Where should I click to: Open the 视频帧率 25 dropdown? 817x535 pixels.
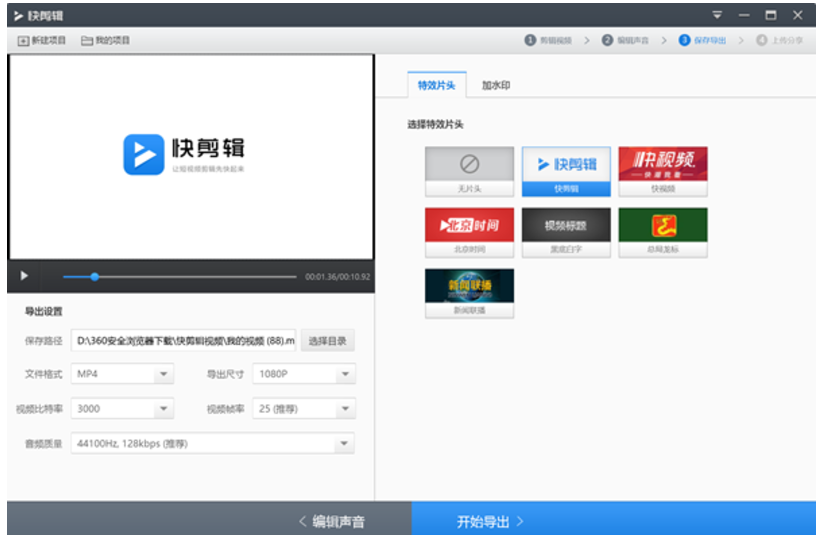[x=304, y=408]
